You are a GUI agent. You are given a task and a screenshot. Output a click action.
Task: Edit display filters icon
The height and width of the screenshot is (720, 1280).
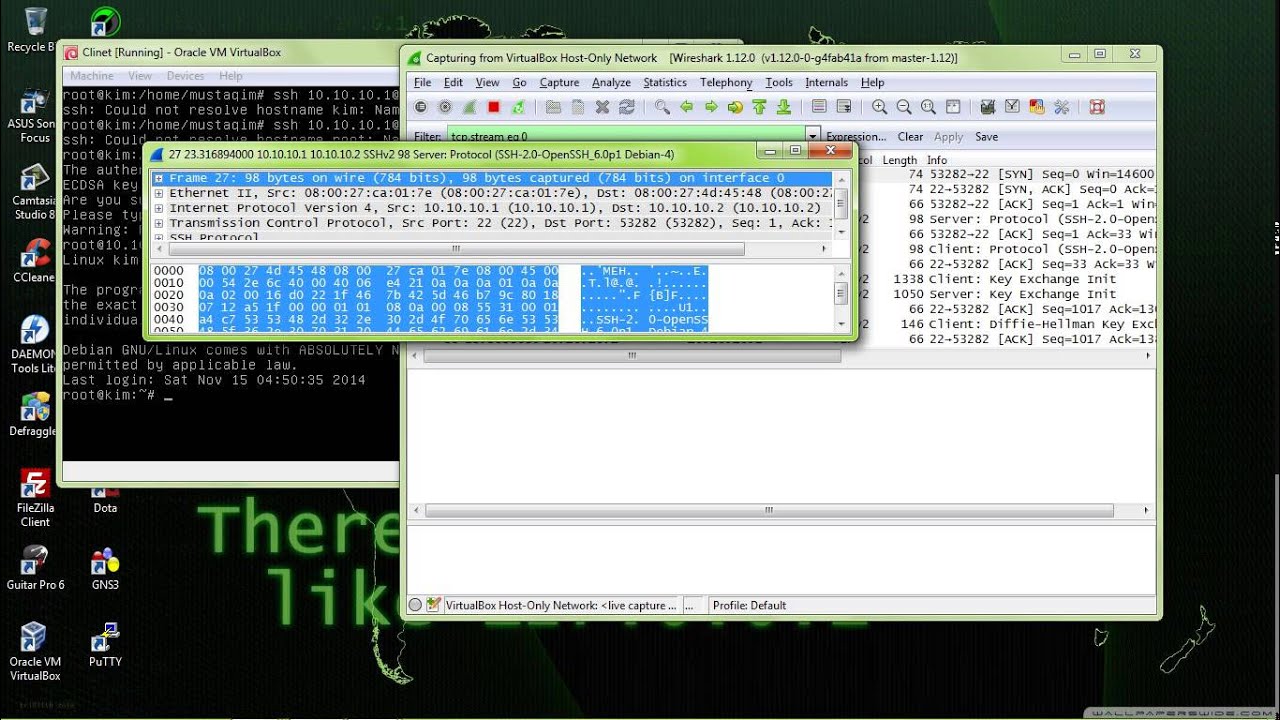pos(1012,107)
